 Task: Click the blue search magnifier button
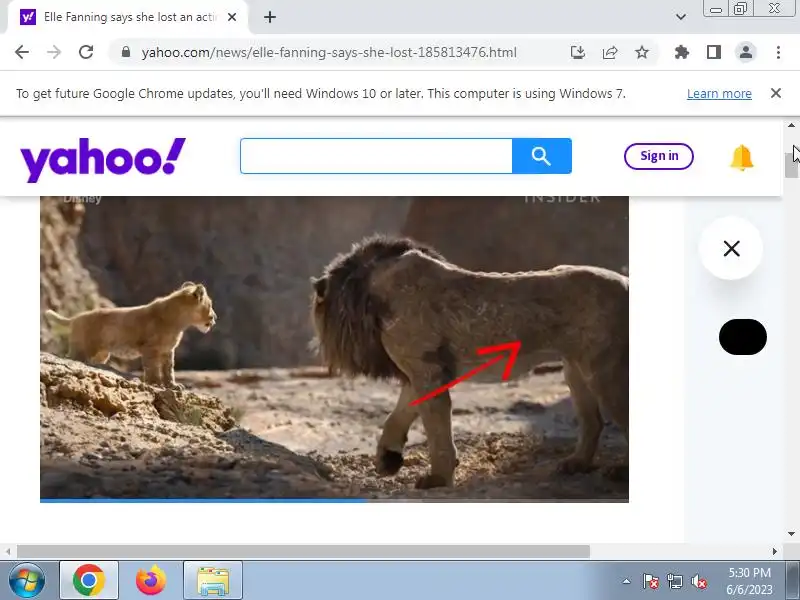tap(541, 156)
